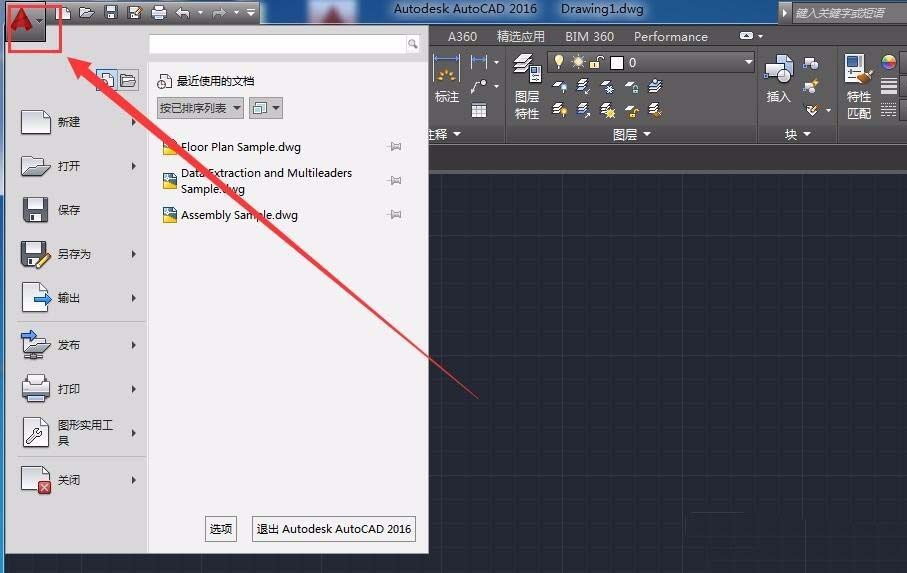The width and height of the screenshot is (907, 573).
Task: Open Undo history dropdown arrow
Action: coord(200,12)
